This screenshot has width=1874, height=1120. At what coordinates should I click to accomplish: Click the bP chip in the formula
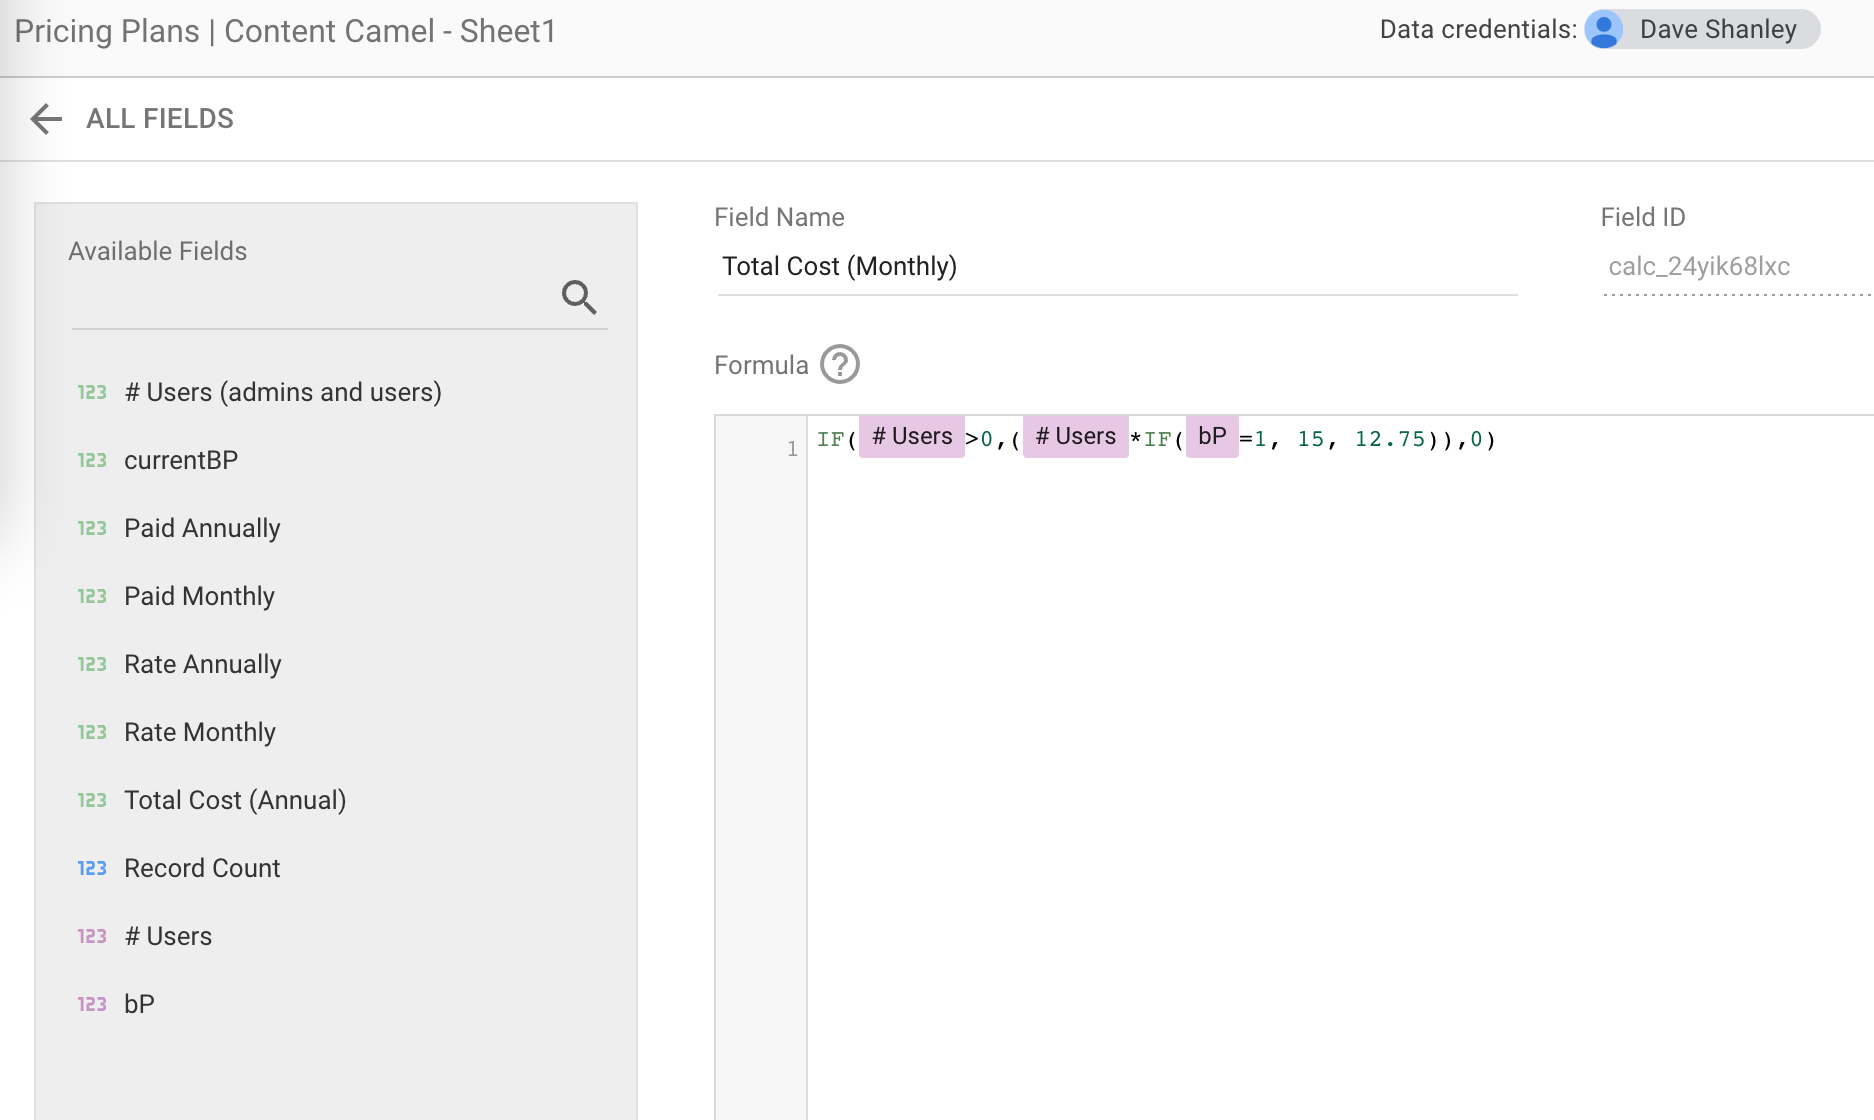(x=1212, y=437)
